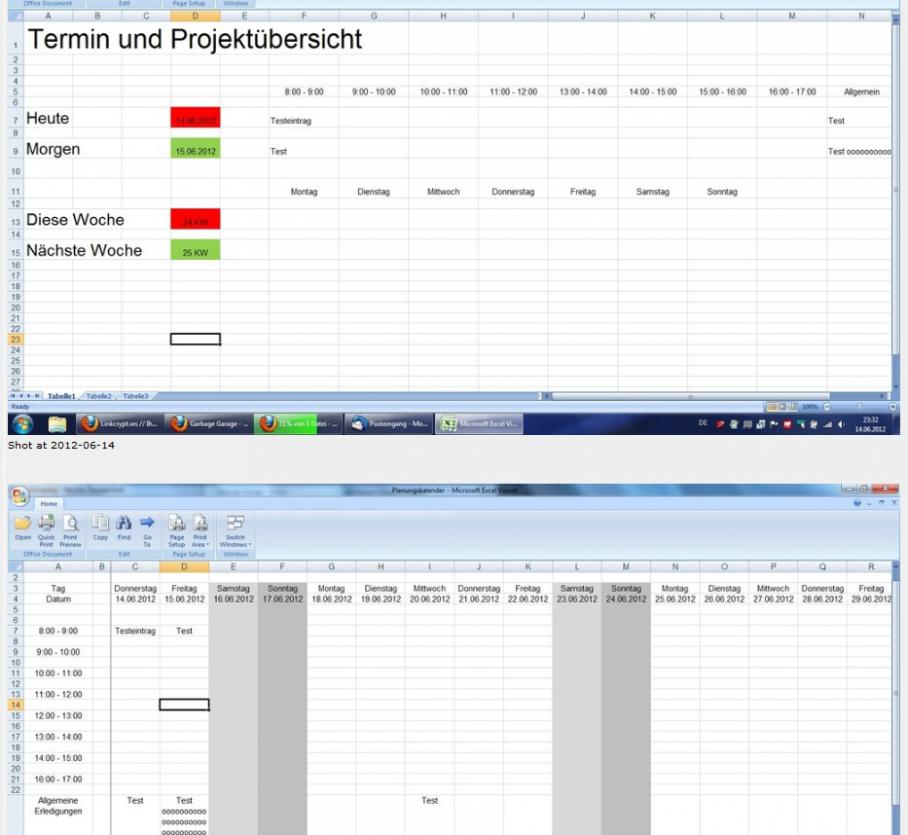Click the DE language indicator in the tray
Viewport: 908px width, 835px height.
click(x=702, y=423)
